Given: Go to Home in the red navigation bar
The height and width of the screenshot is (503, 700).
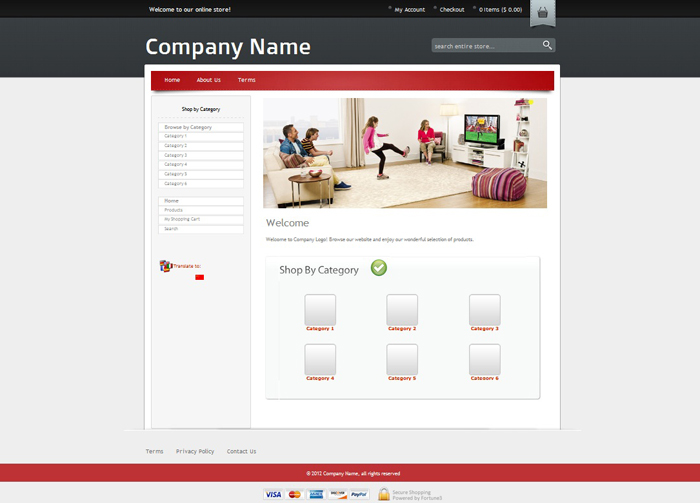Looking at the screenshot, I should coord(172,80).
